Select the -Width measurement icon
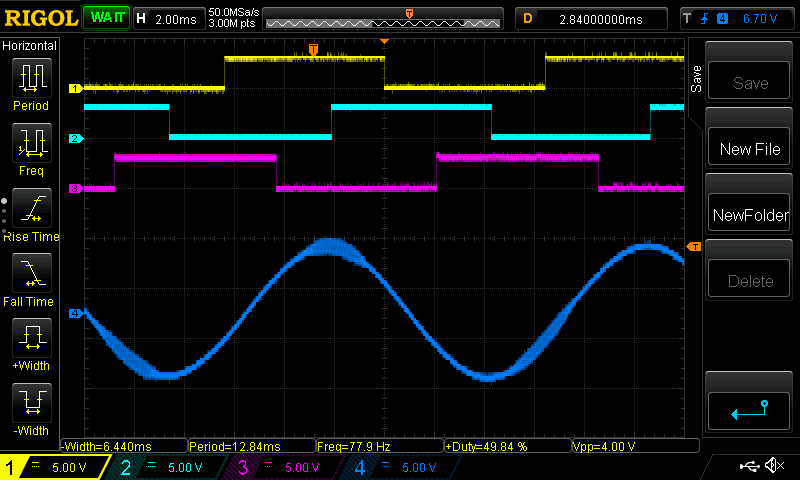Image resolution: width=800 pixels, height=480 pixels. coord(32,402)
